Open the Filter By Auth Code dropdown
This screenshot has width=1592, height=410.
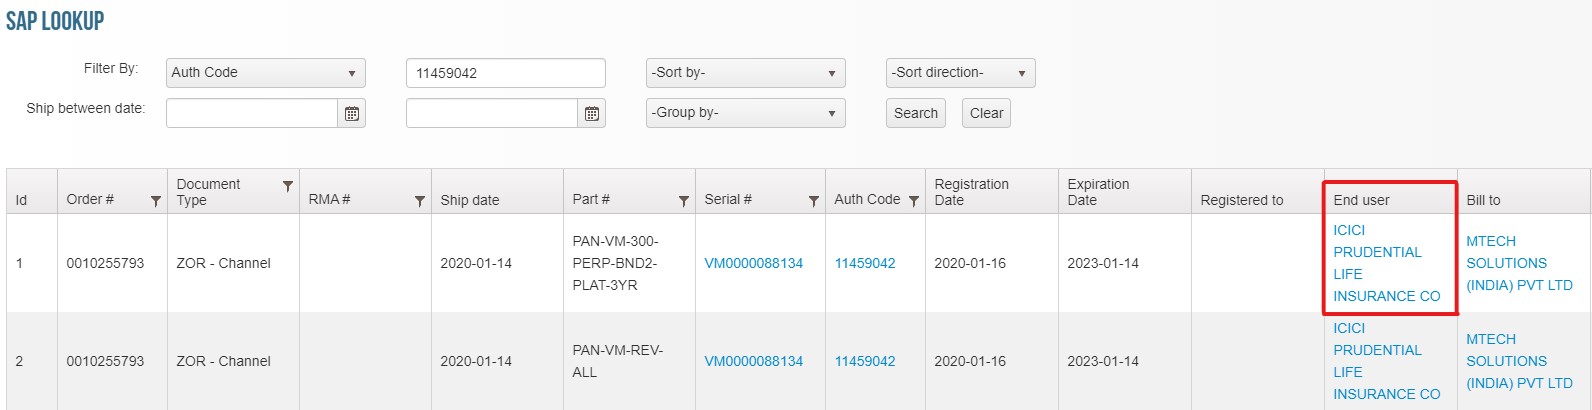coord(266,73)
